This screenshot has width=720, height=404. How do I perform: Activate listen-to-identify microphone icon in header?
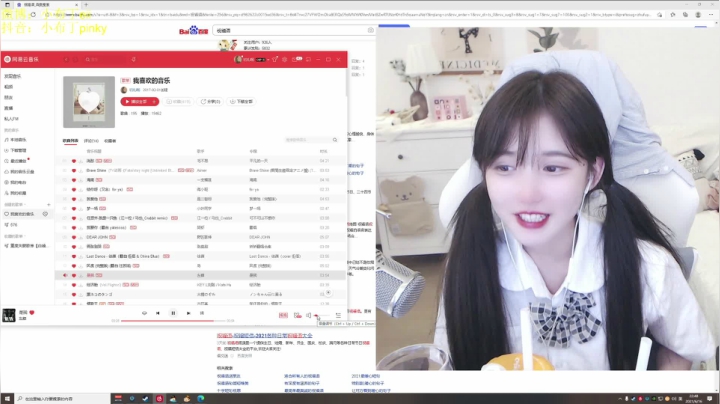(x=134, y=60)
